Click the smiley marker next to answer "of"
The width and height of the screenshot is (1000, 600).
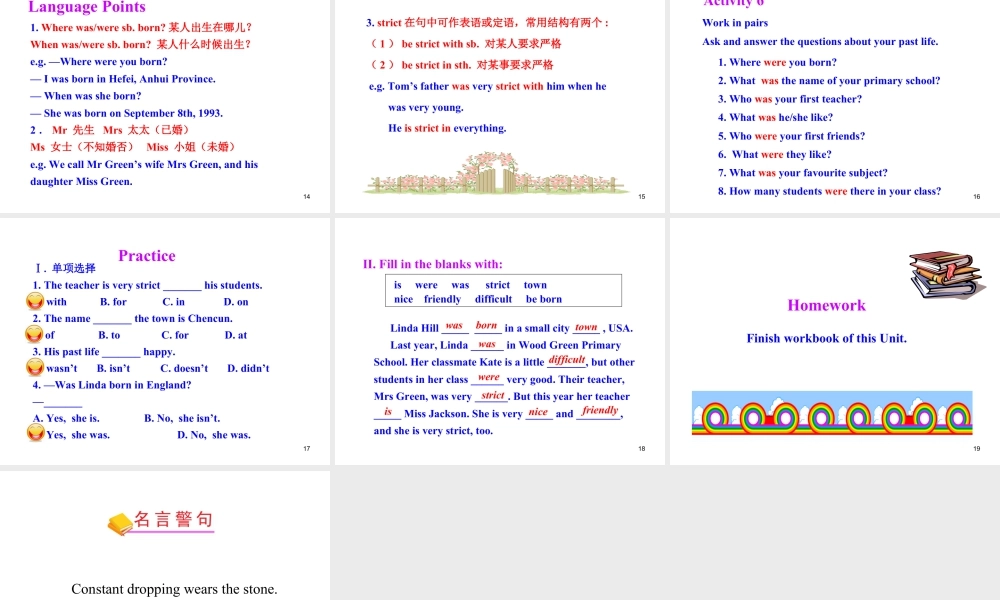click(36, 334)
